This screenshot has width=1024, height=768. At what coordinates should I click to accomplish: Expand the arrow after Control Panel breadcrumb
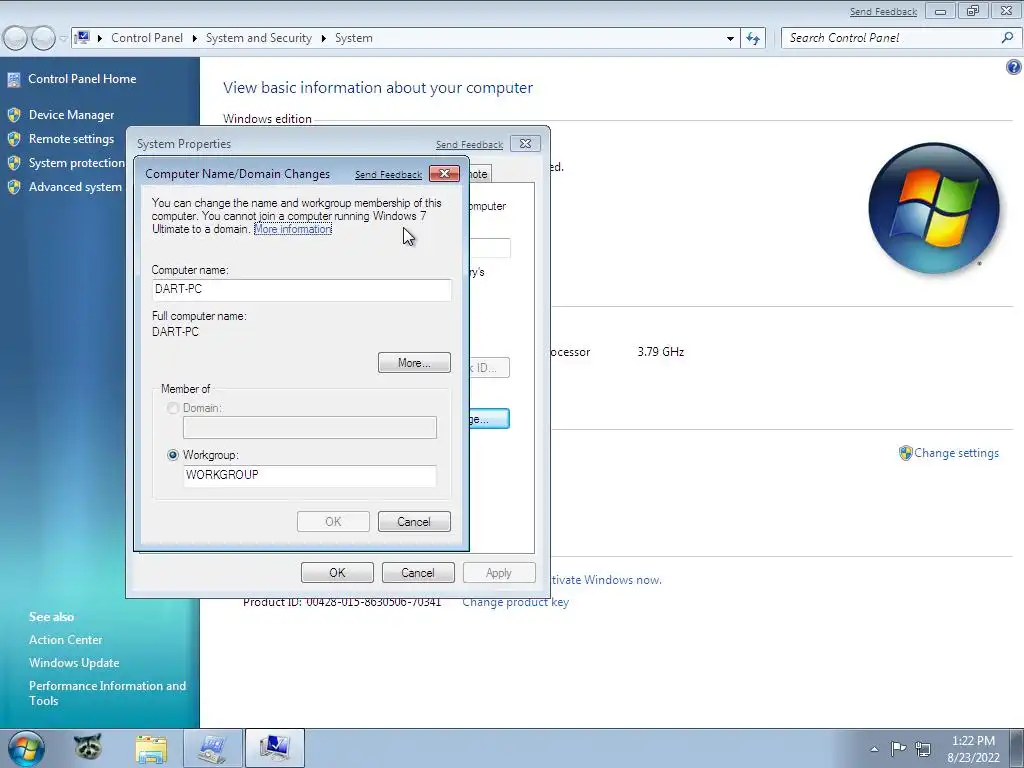(195, 39)
